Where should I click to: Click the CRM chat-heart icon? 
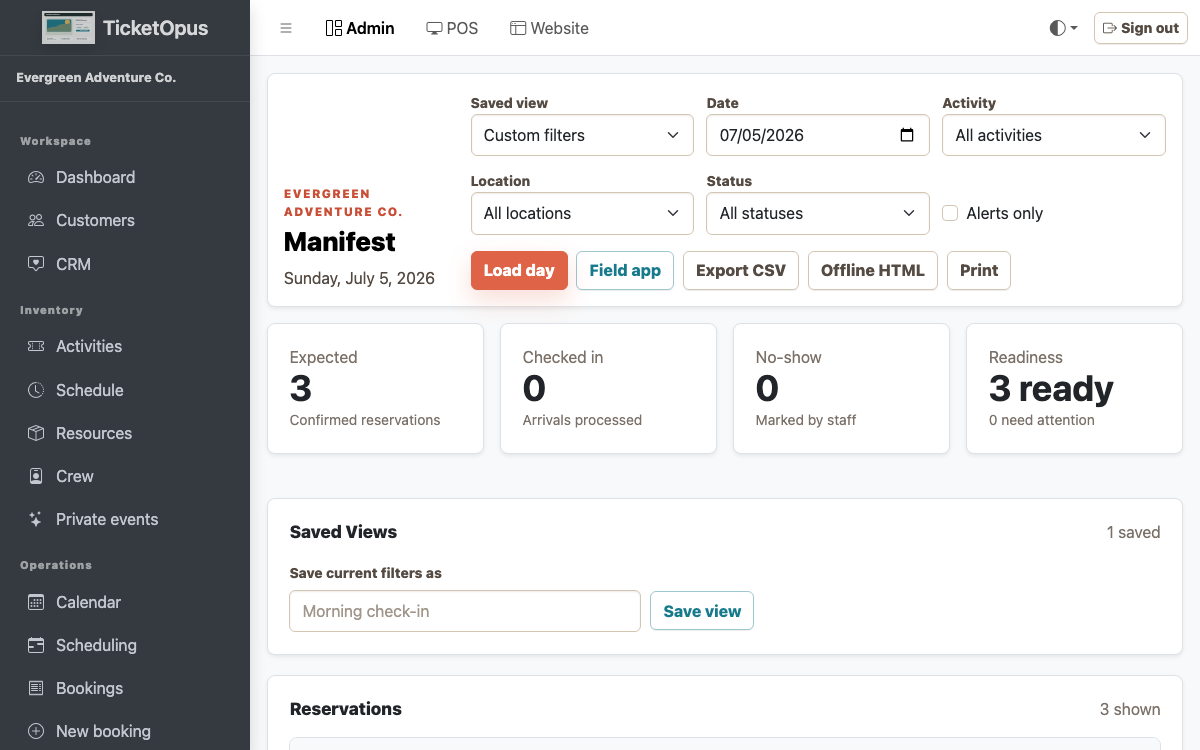tap(36, 264)
